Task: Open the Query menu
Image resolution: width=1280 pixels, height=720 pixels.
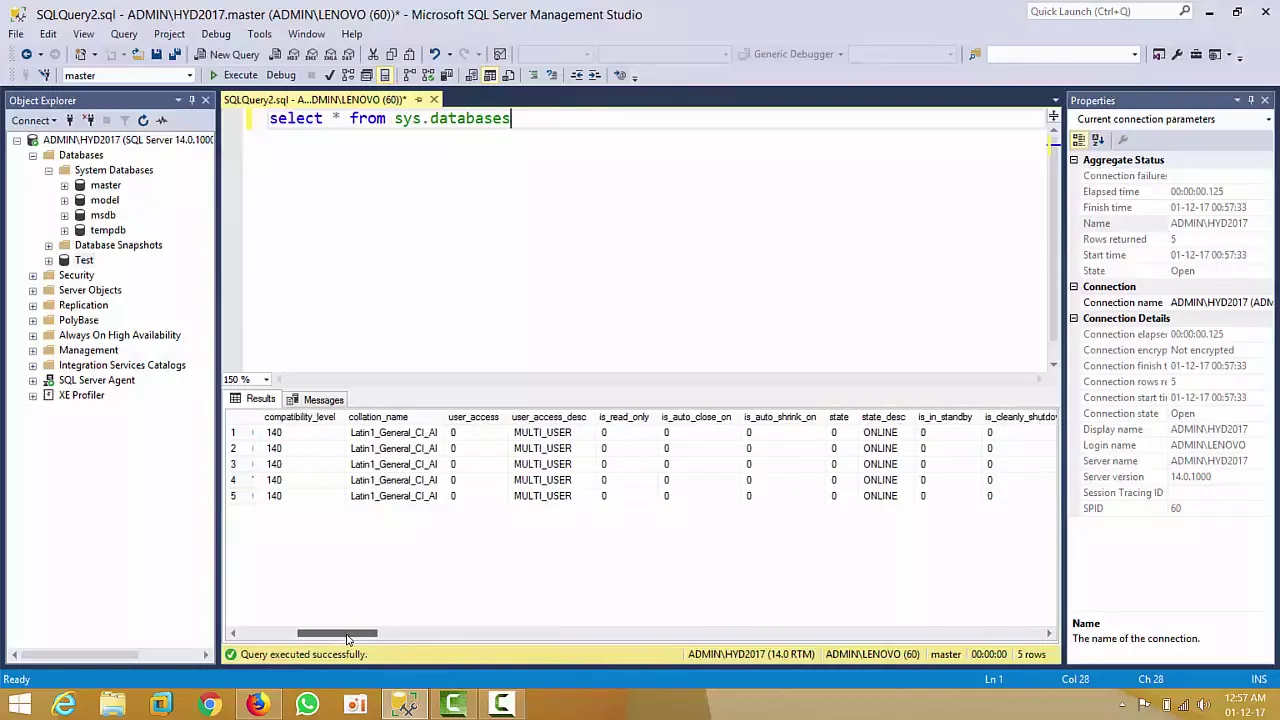Action: pyautogui.click(x=124, y=33)
